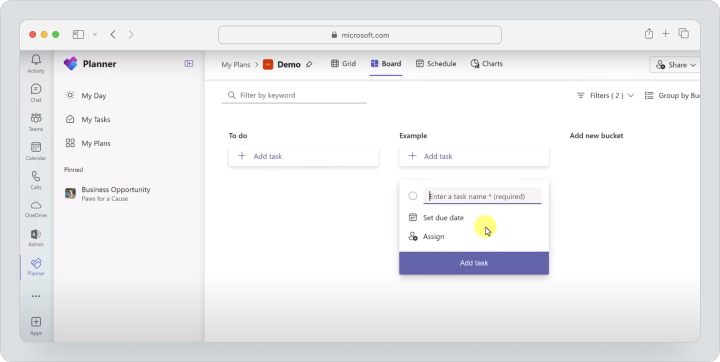Open the Share dropdown
720x362 pixels.
(x=675, y=65)
